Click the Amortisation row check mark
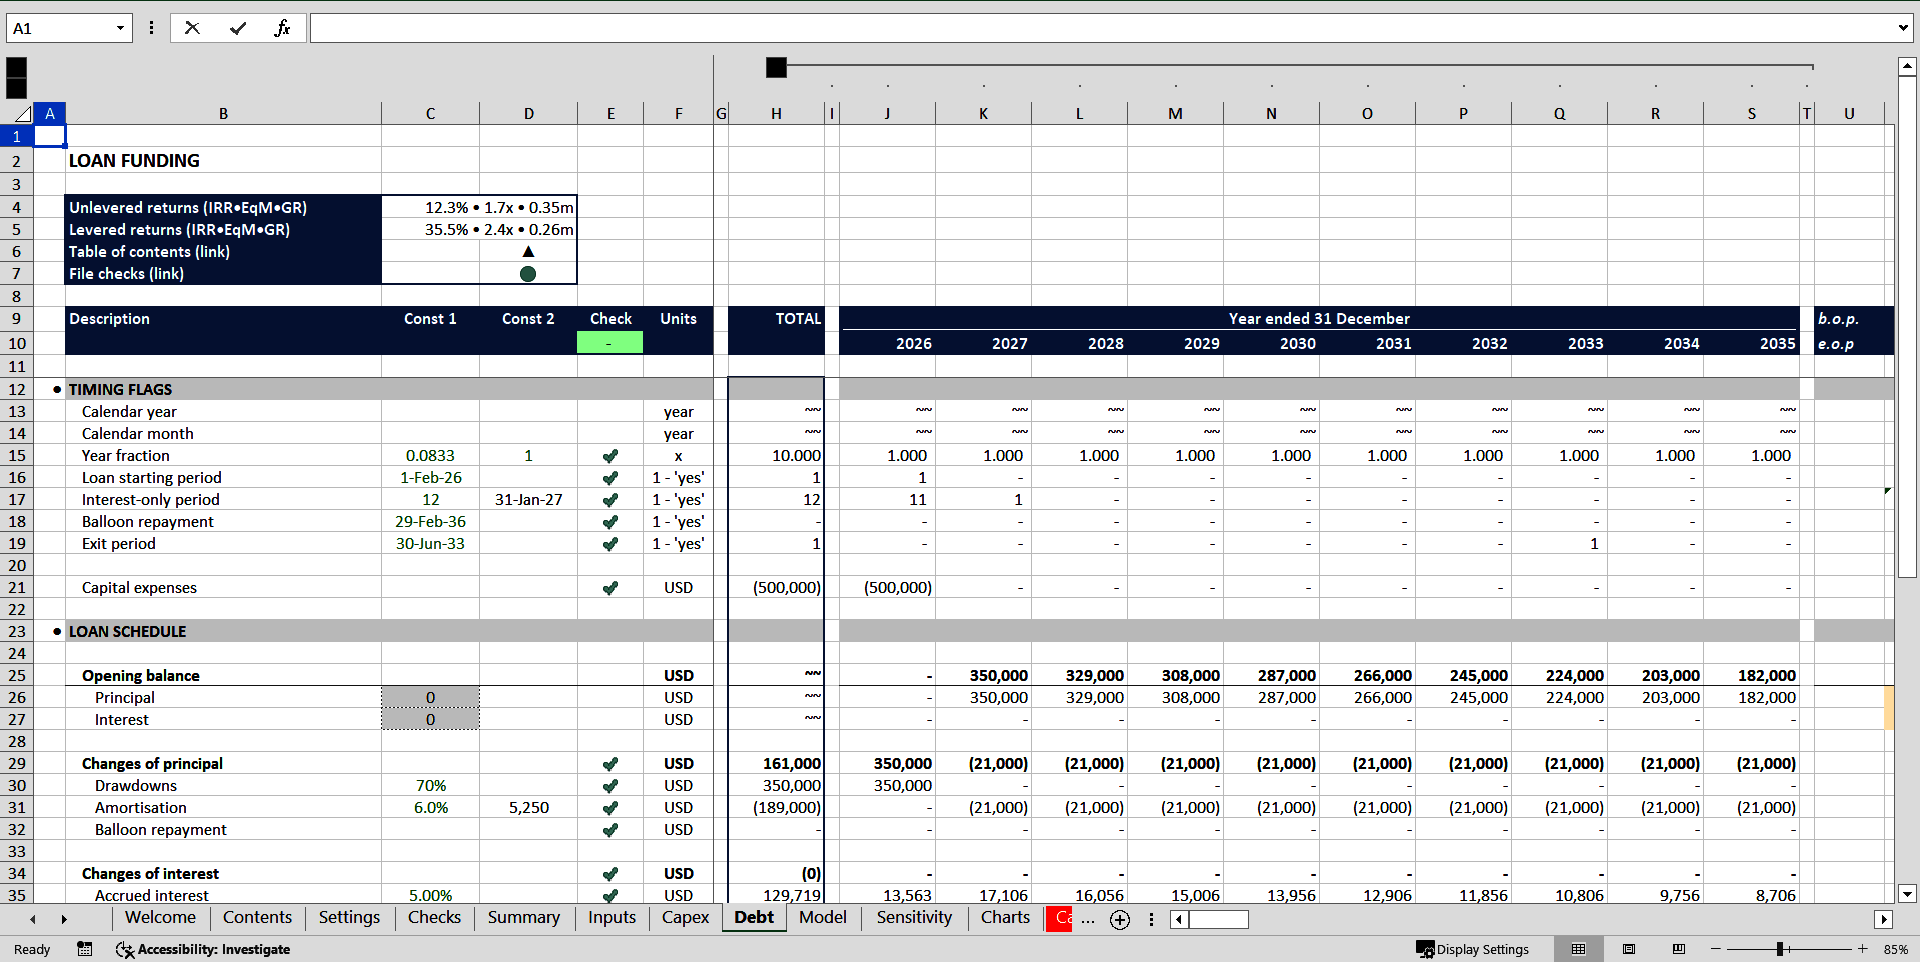 coord(610,808)
